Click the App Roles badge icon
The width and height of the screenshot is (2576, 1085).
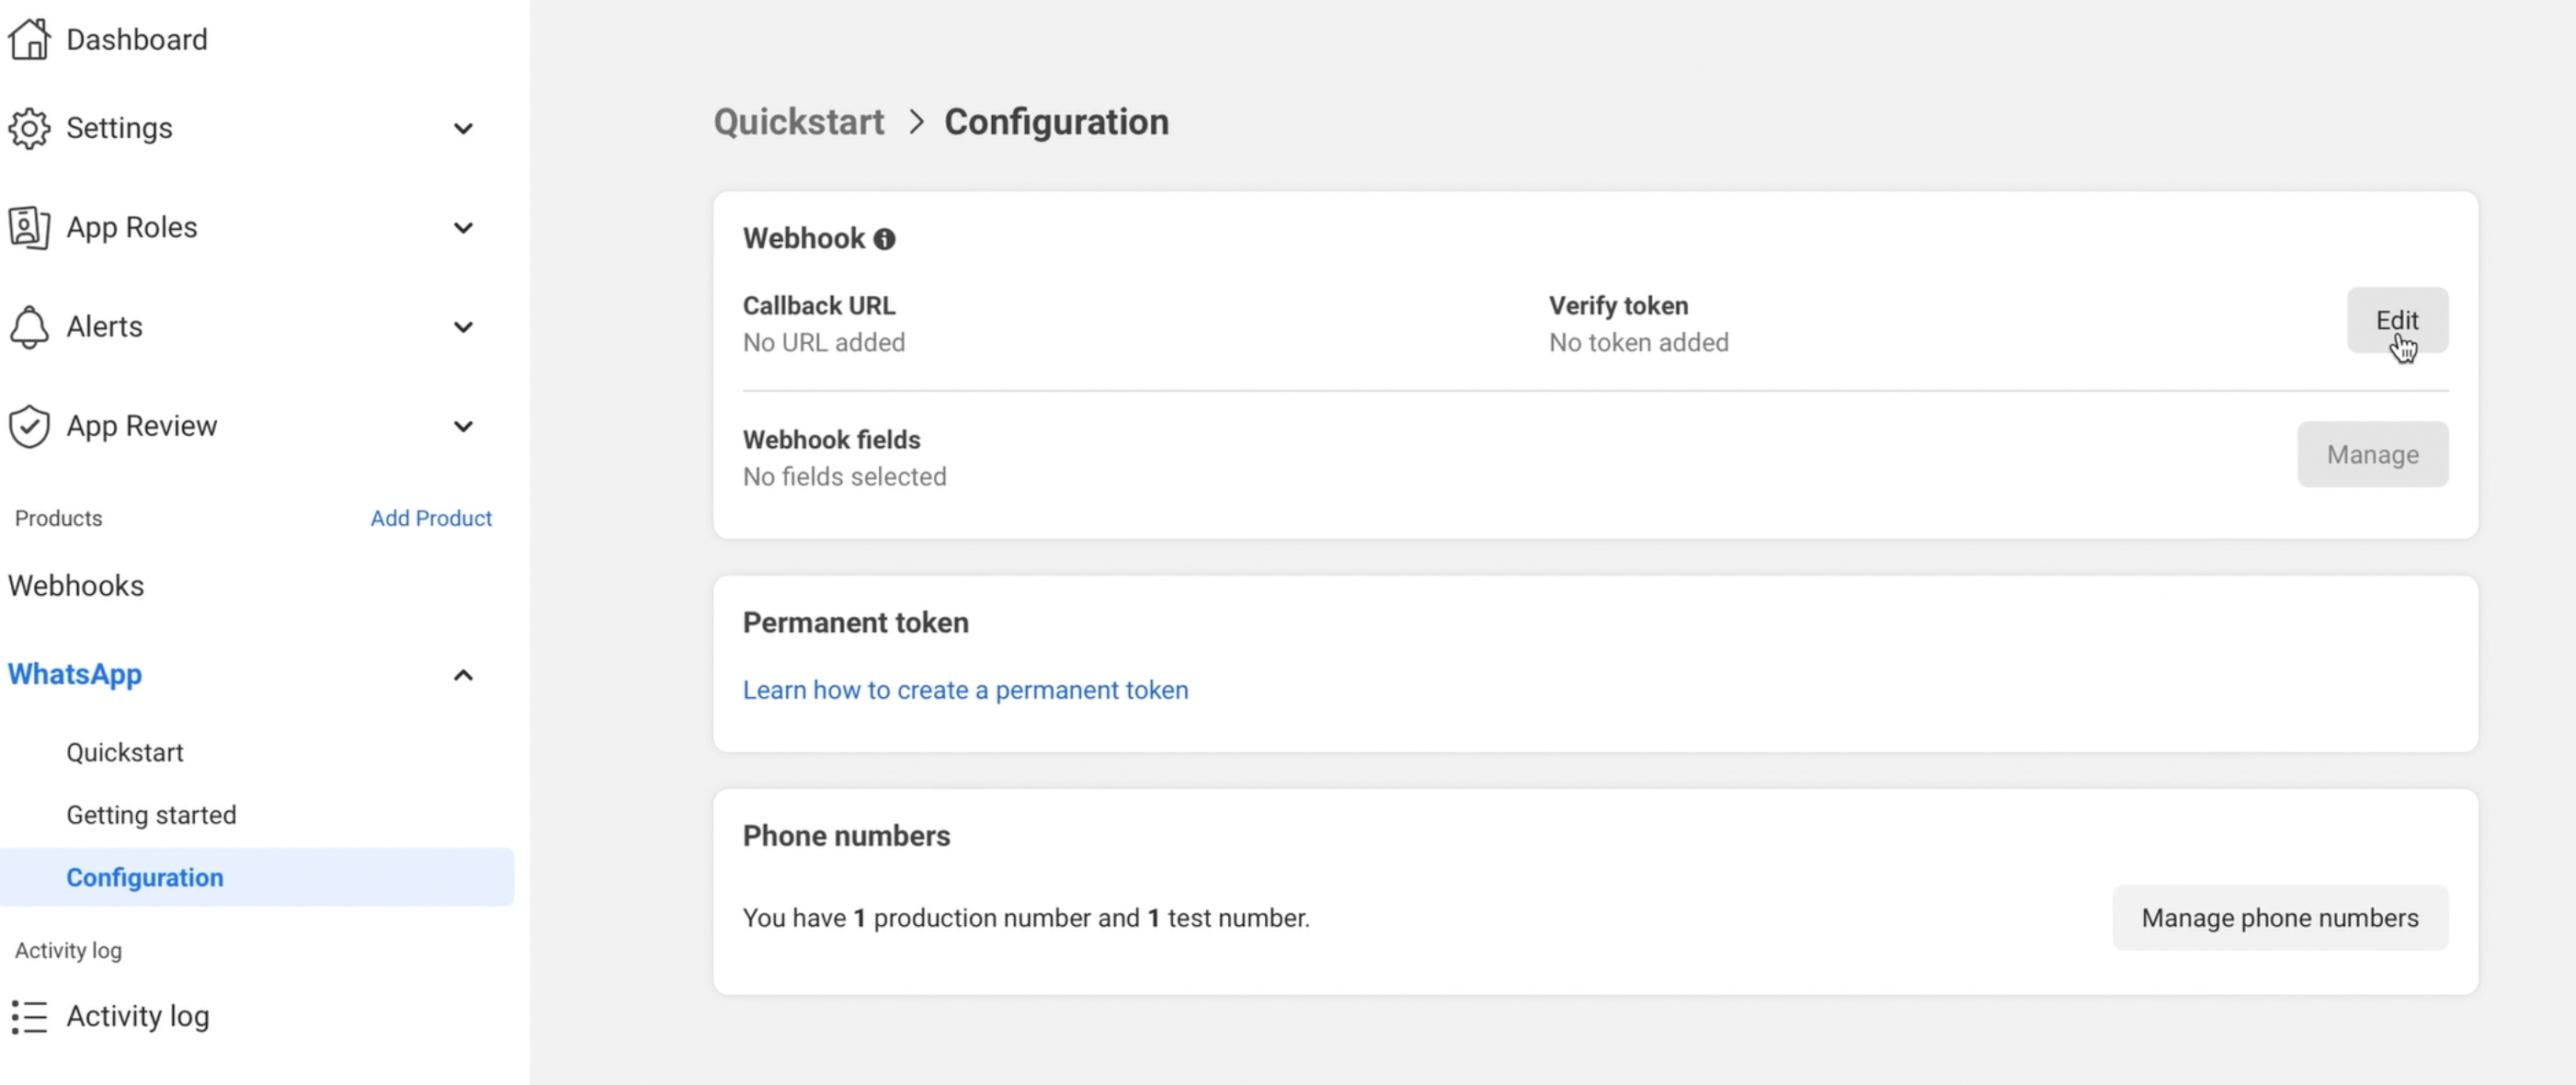tap(29, 228)
